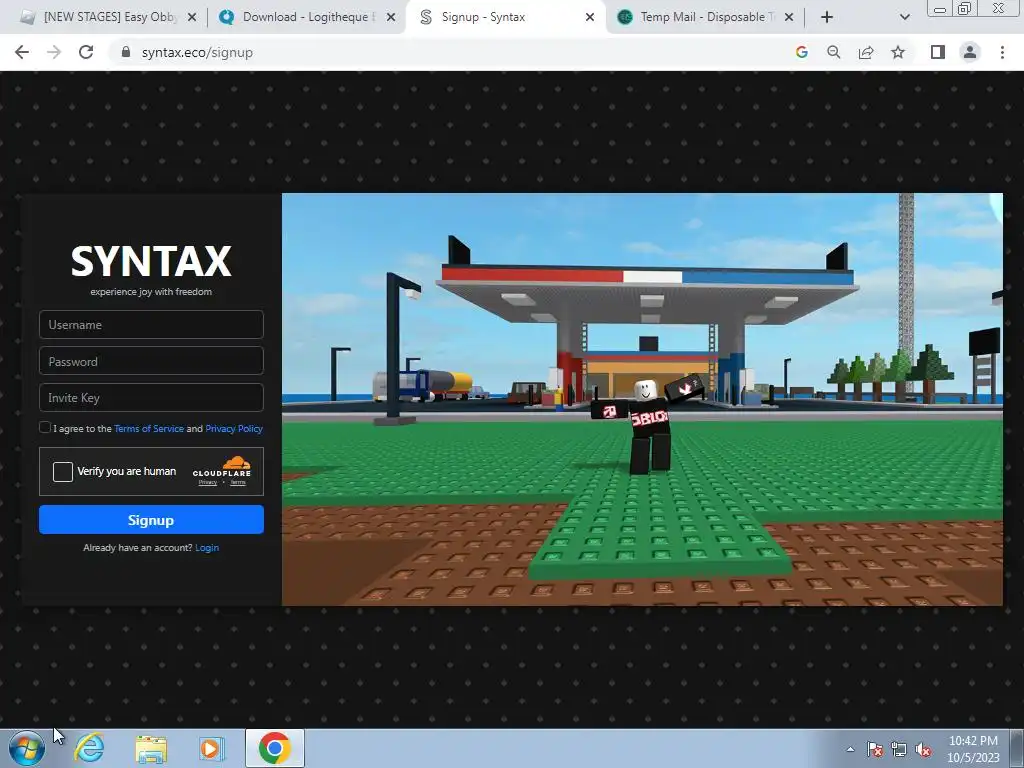This screenshot has width=1024, height=768.
Task: Click the address bar URL
Action: tap(197, 52)
